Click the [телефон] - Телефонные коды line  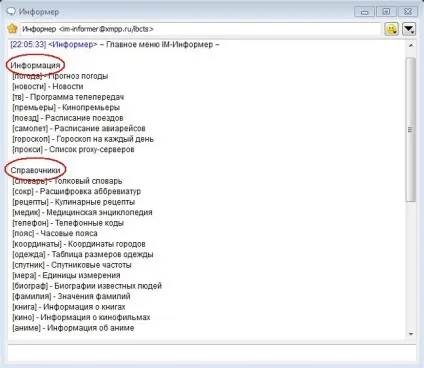tap(68, 223)
